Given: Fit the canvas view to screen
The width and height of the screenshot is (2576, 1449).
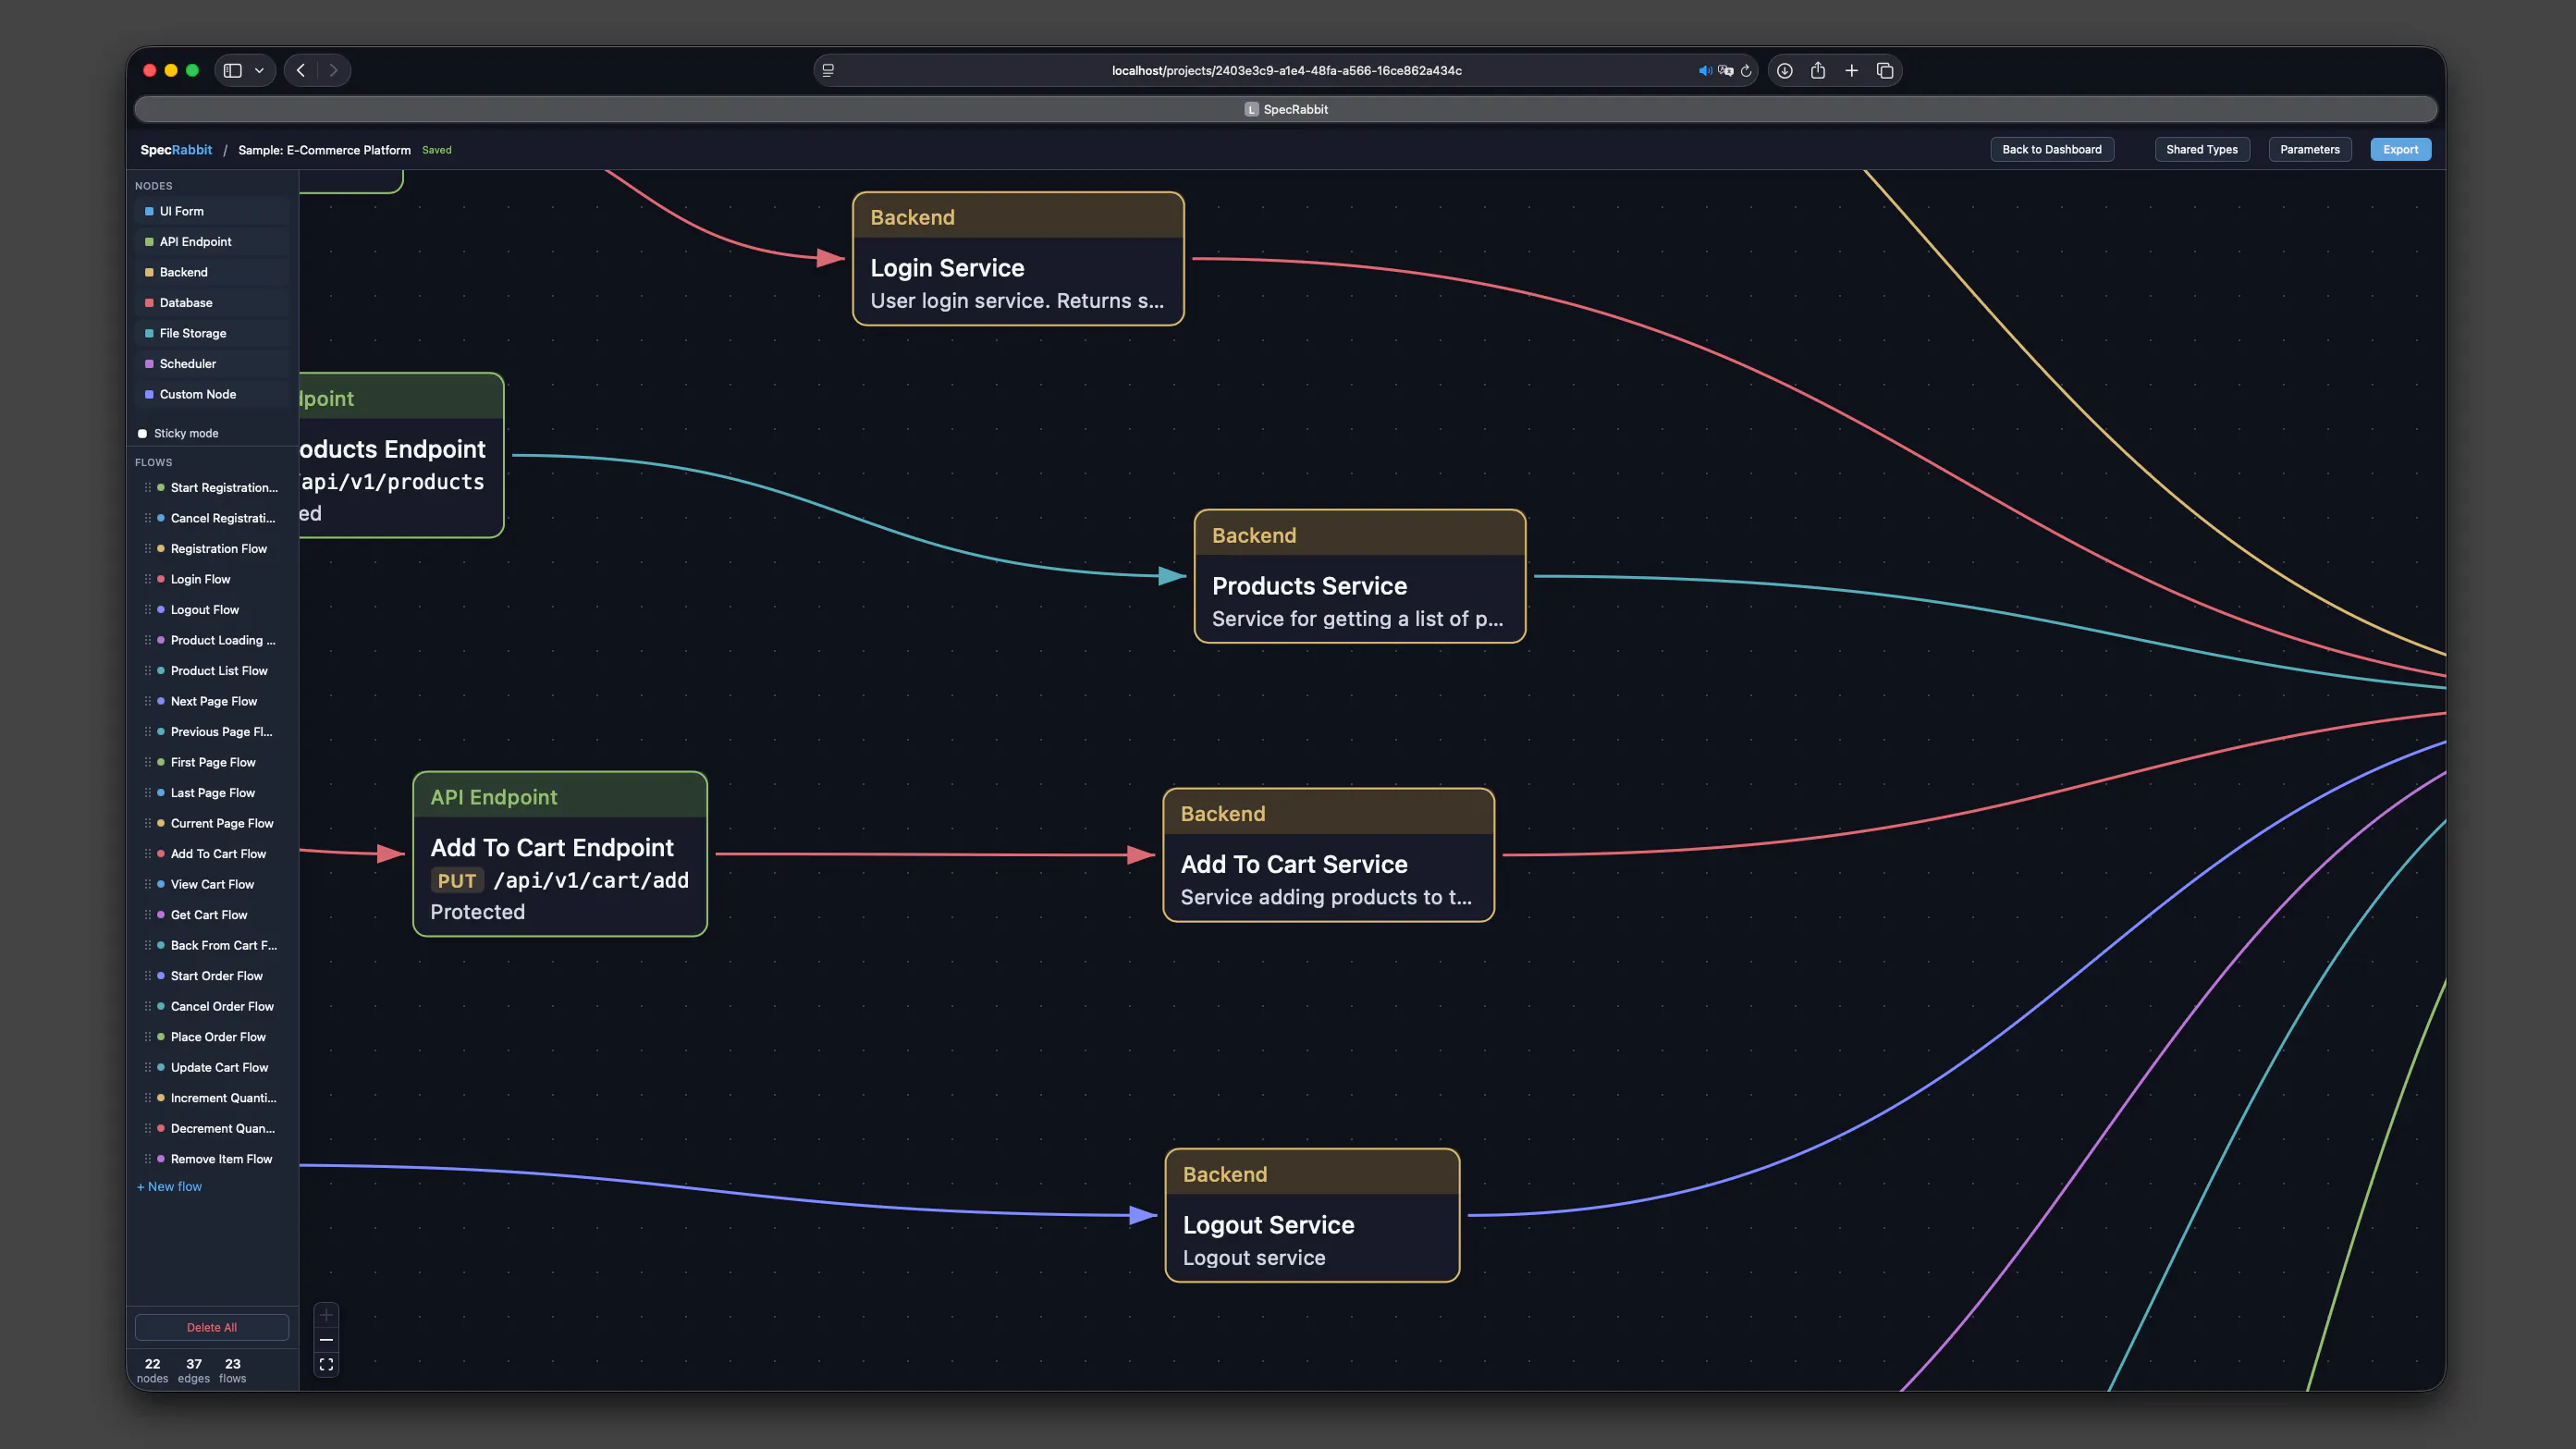Looking at the screenshot, I should pos(326,1364).
